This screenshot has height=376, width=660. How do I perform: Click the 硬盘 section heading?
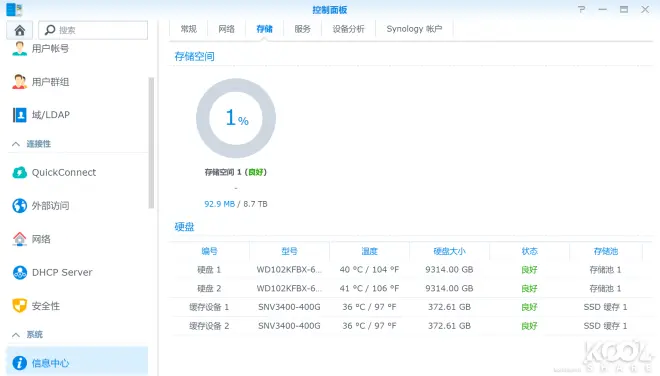point(184,227)
